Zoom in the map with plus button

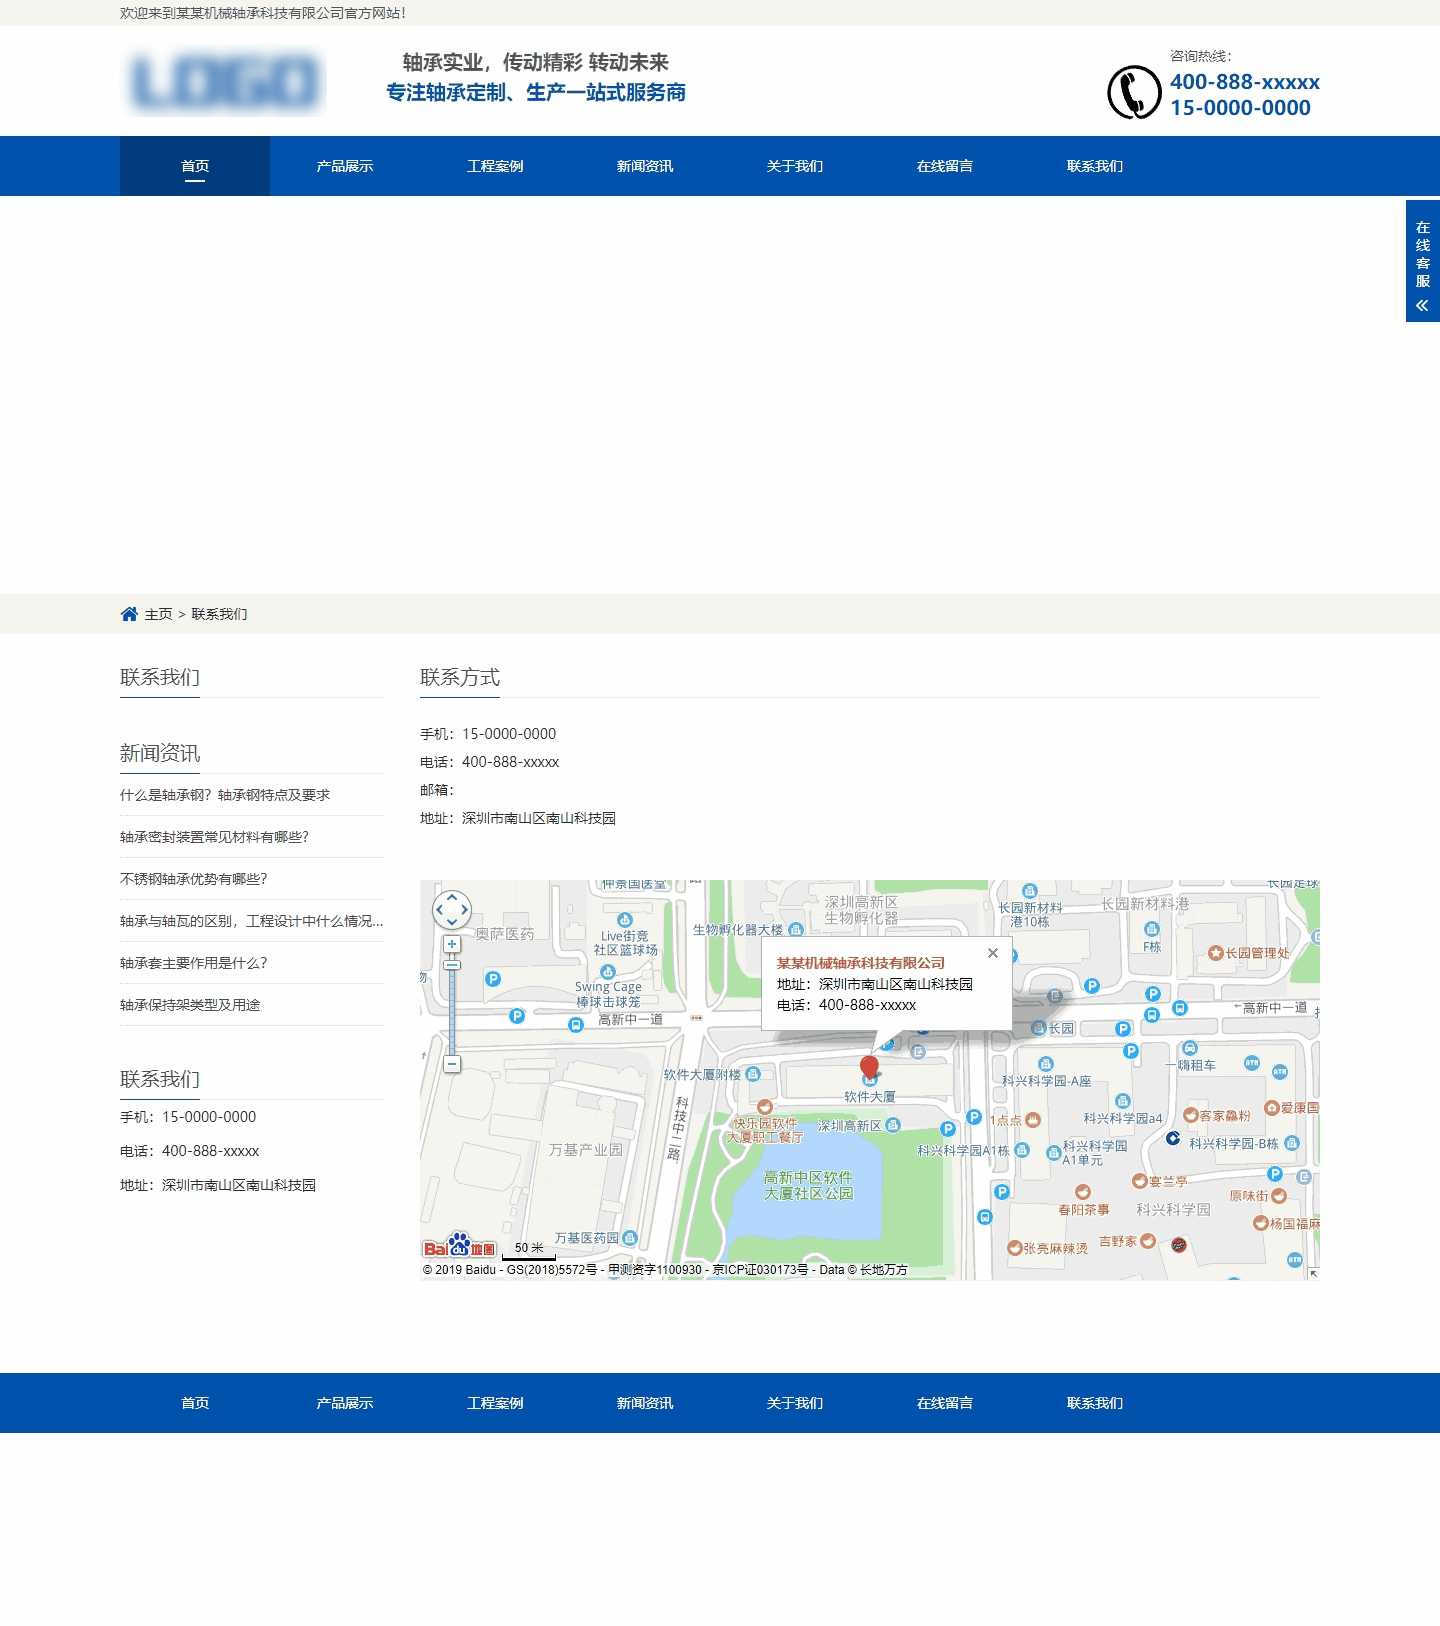click(452, 944)
